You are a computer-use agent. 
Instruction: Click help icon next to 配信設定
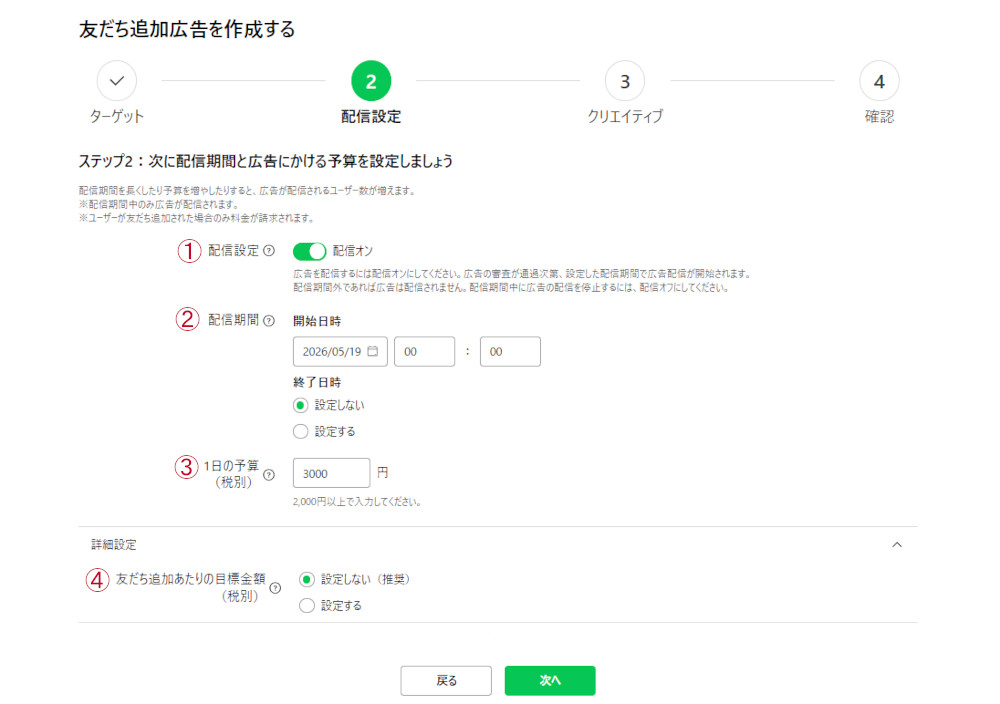pos(269,251)
